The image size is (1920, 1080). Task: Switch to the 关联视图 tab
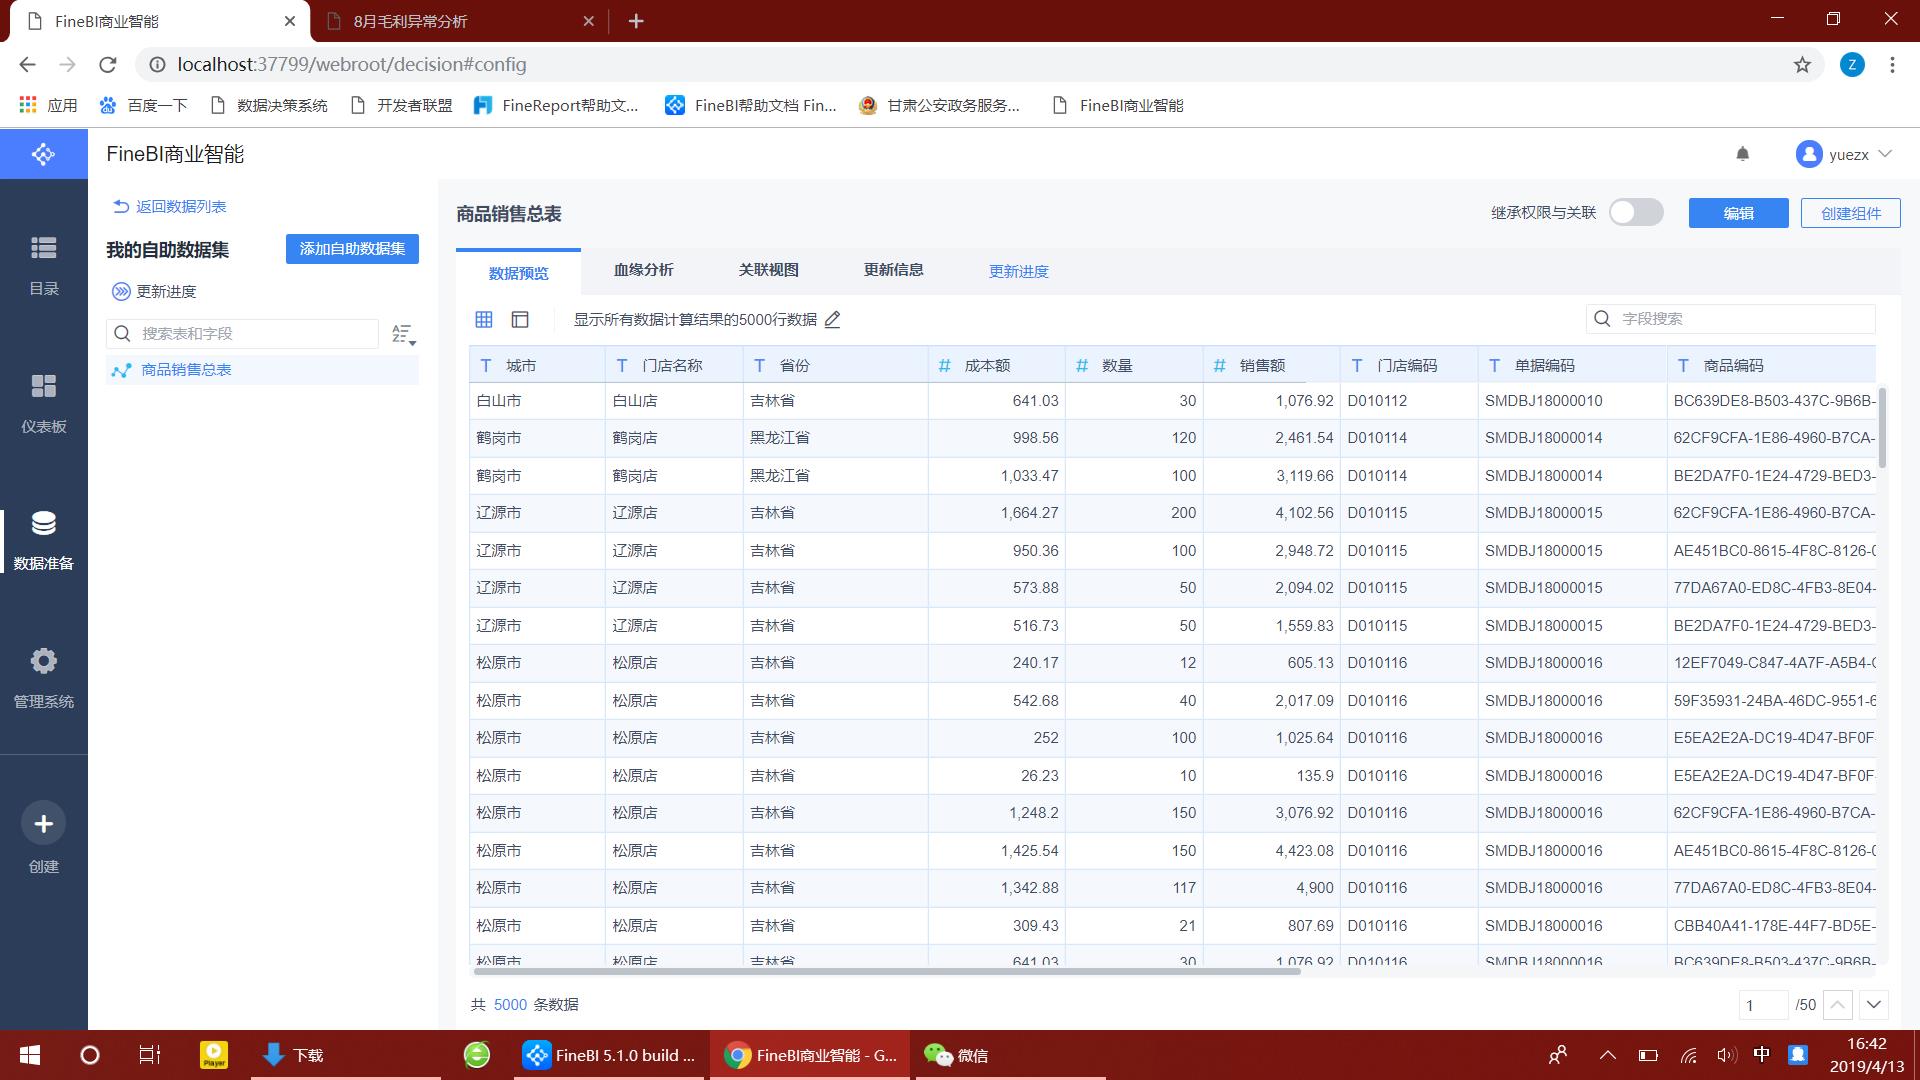[768, 270]
